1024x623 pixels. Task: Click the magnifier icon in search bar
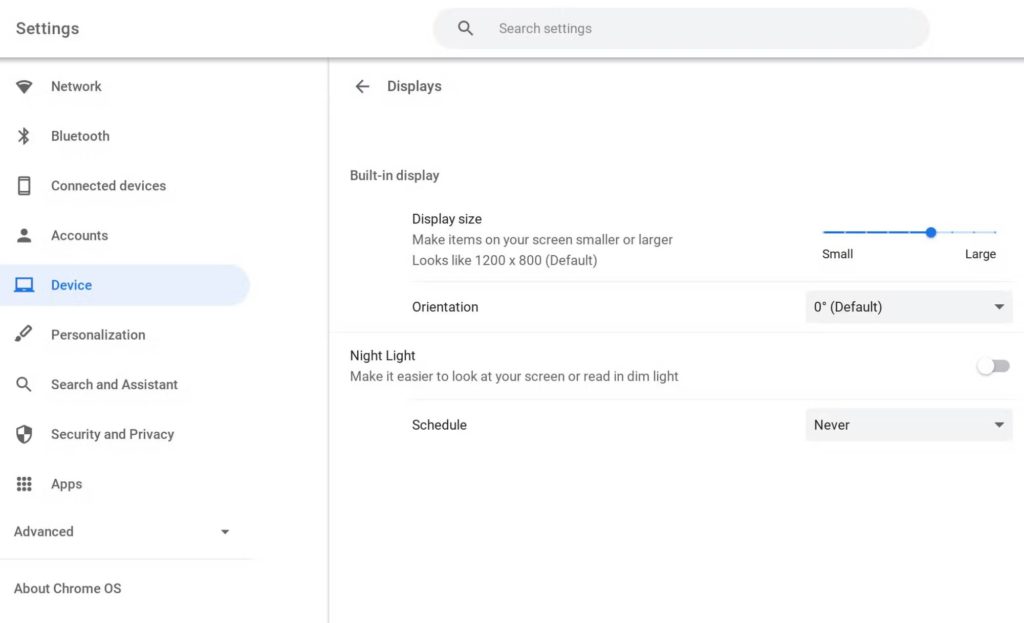[465, 28]
